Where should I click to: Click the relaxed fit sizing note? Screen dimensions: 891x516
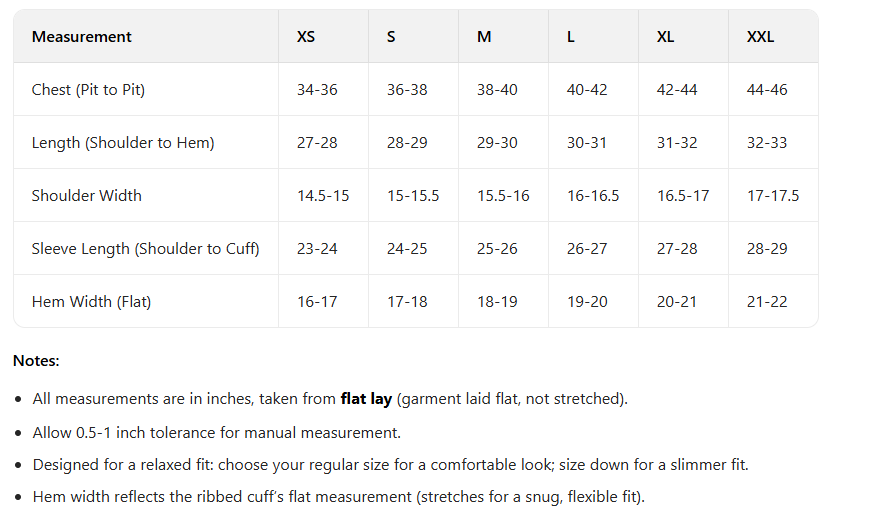[x=390, y=465]
